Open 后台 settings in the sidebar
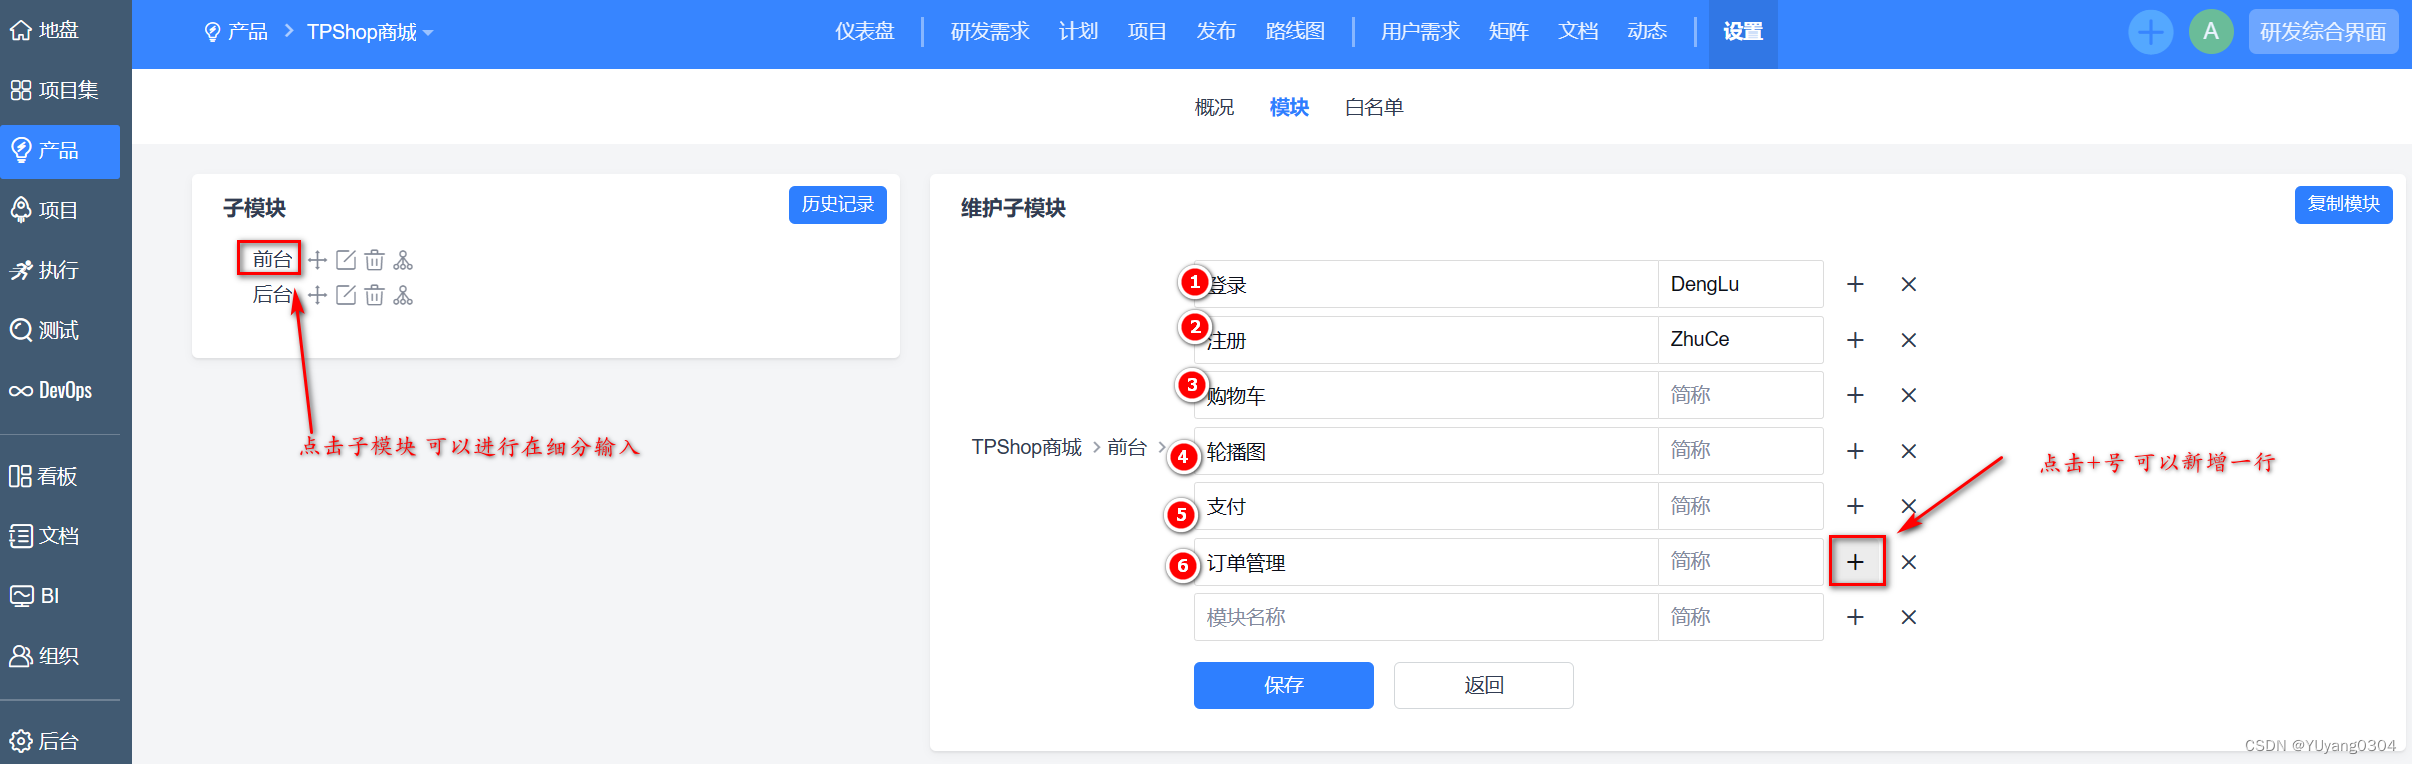Viewport: 2412px width, 764px height. point(45,741)
